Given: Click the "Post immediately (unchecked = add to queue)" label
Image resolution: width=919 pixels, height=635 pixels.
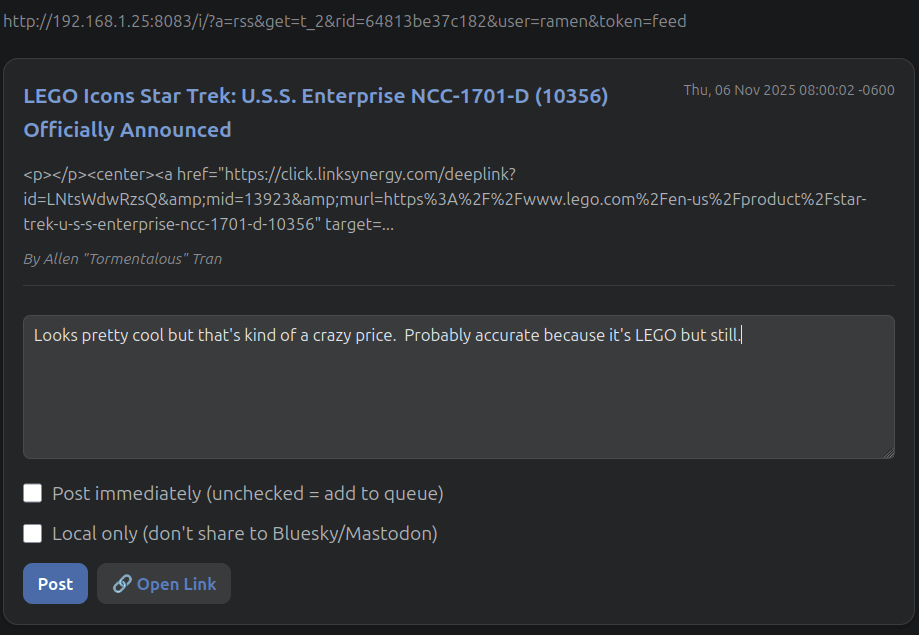Looking at the screenshot, I should point(247,493).
